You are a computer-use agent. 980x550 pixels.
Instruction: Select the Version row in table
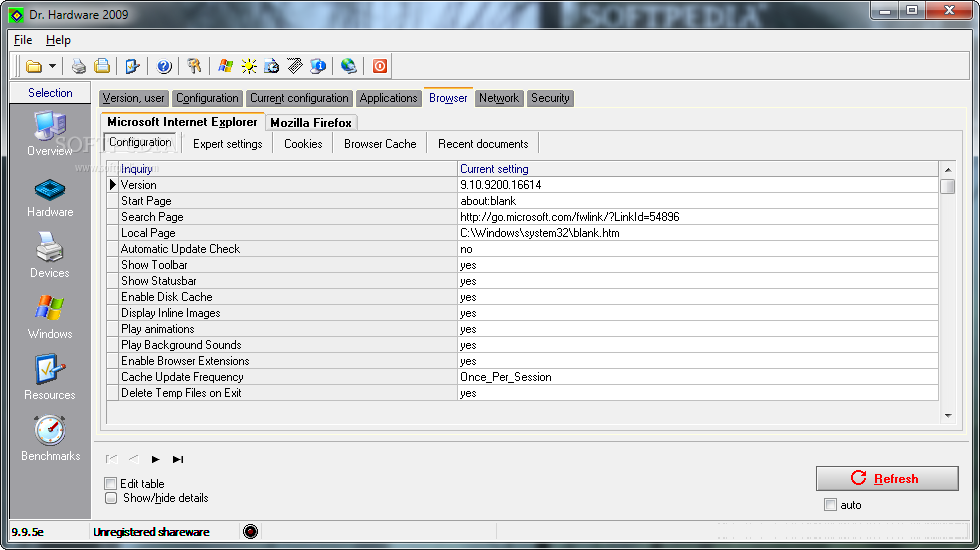click(522, 185)
